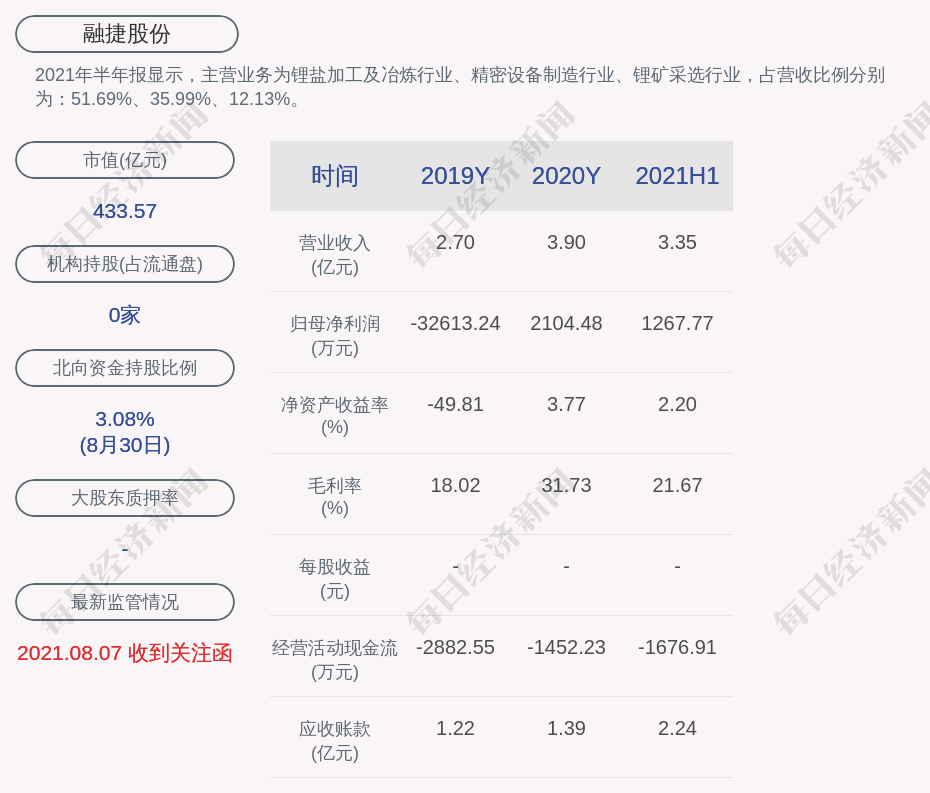The width and height of the screenshot is (930, 793).
Task: Select the 最新监管情况 label
Action: [125, 602]
